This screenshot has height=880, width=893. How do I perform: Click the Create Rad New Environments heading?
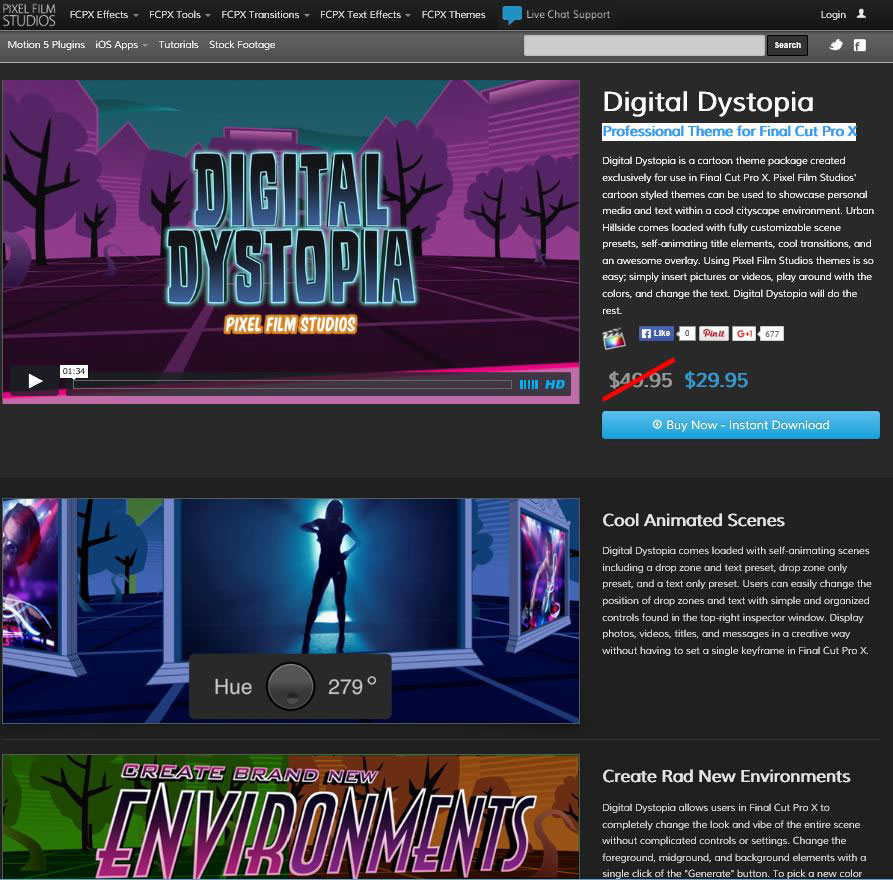tap(726, 776)
